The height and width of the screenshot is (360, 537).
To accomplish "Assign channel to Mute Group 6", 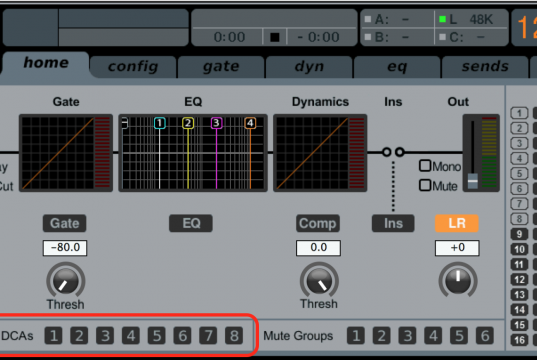I will tap(485, 336).
